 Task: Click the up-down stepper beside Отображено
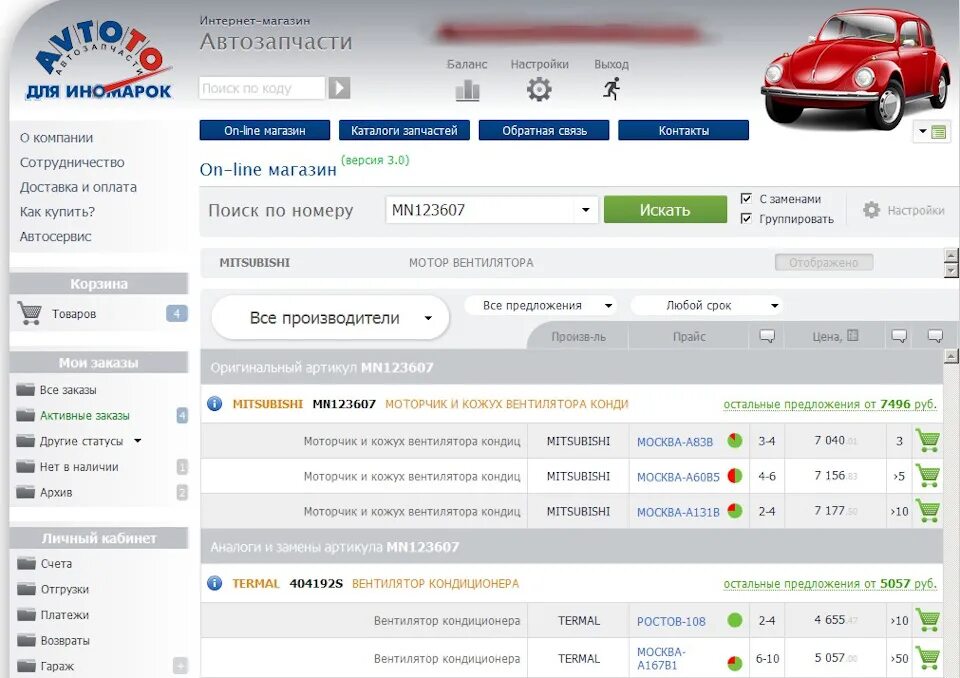(951, 263)
